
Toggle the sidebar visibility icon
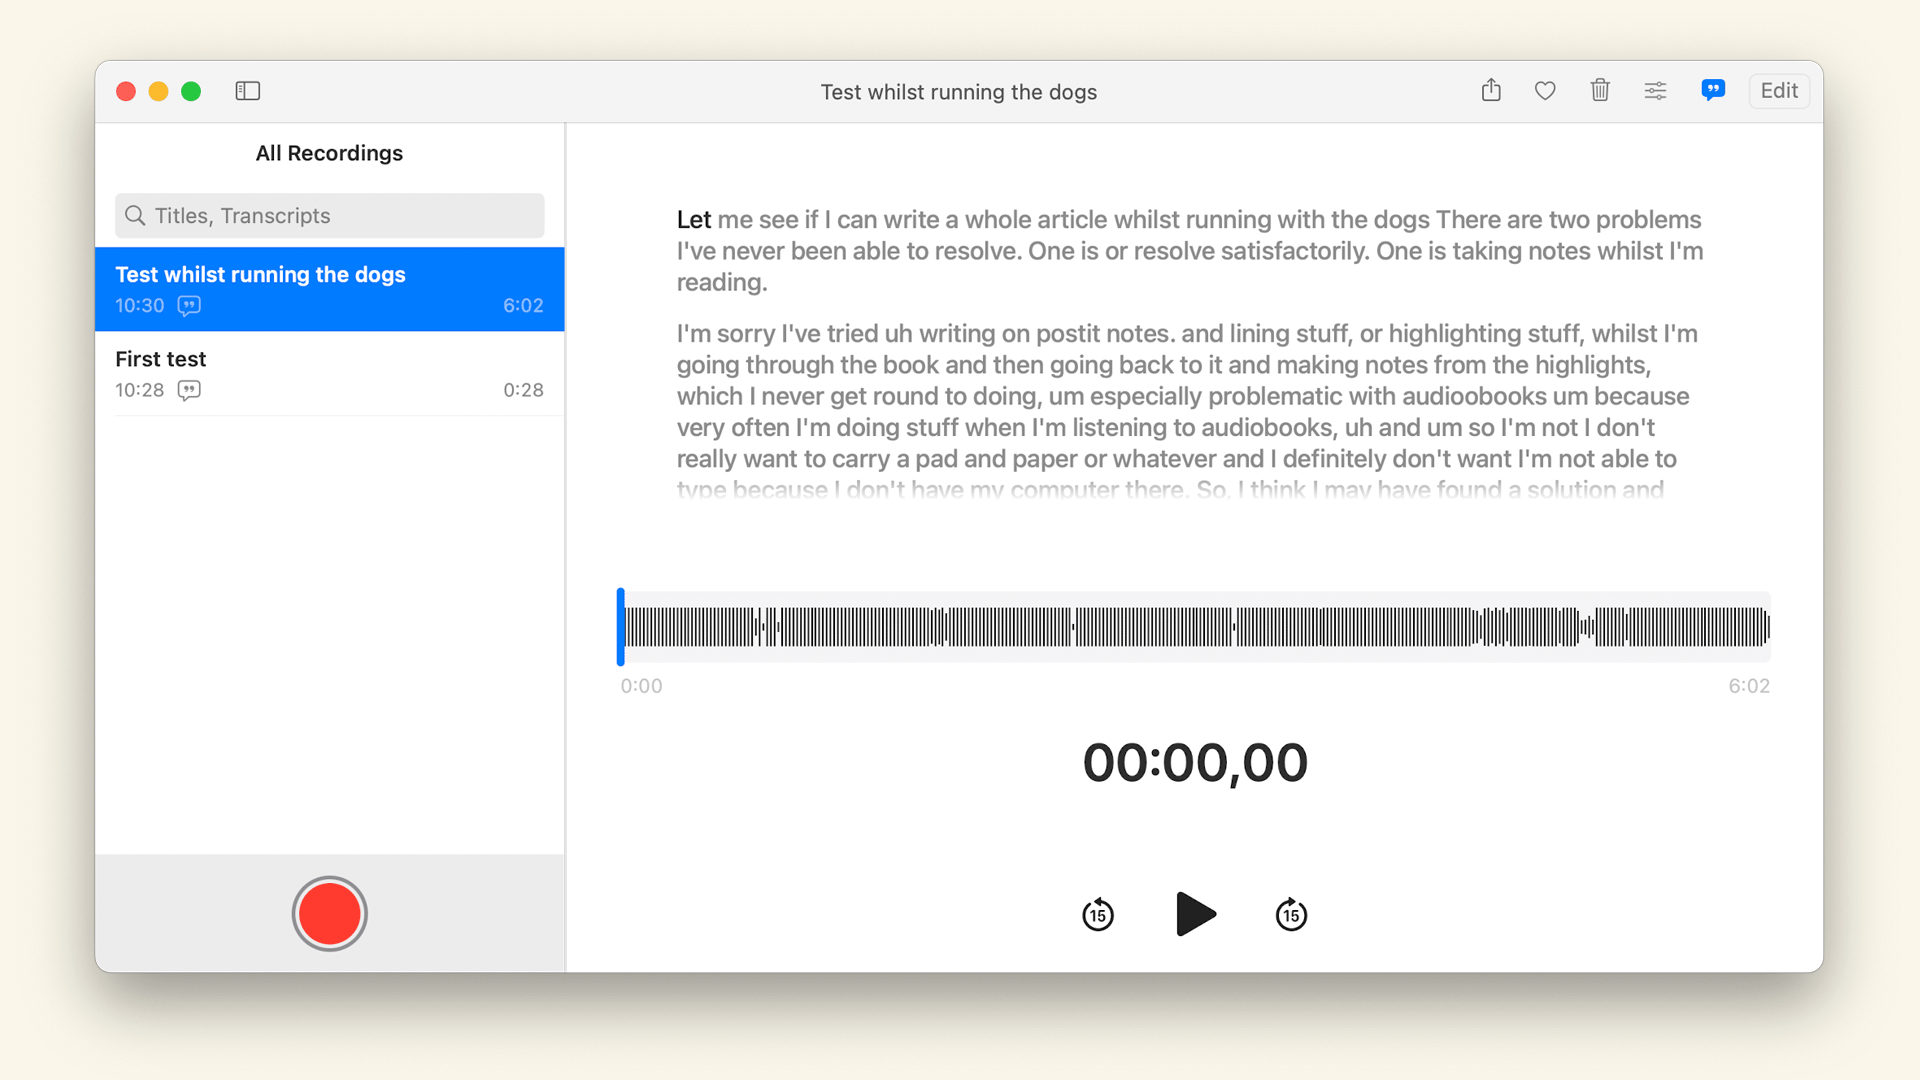(x=247, y=91)
